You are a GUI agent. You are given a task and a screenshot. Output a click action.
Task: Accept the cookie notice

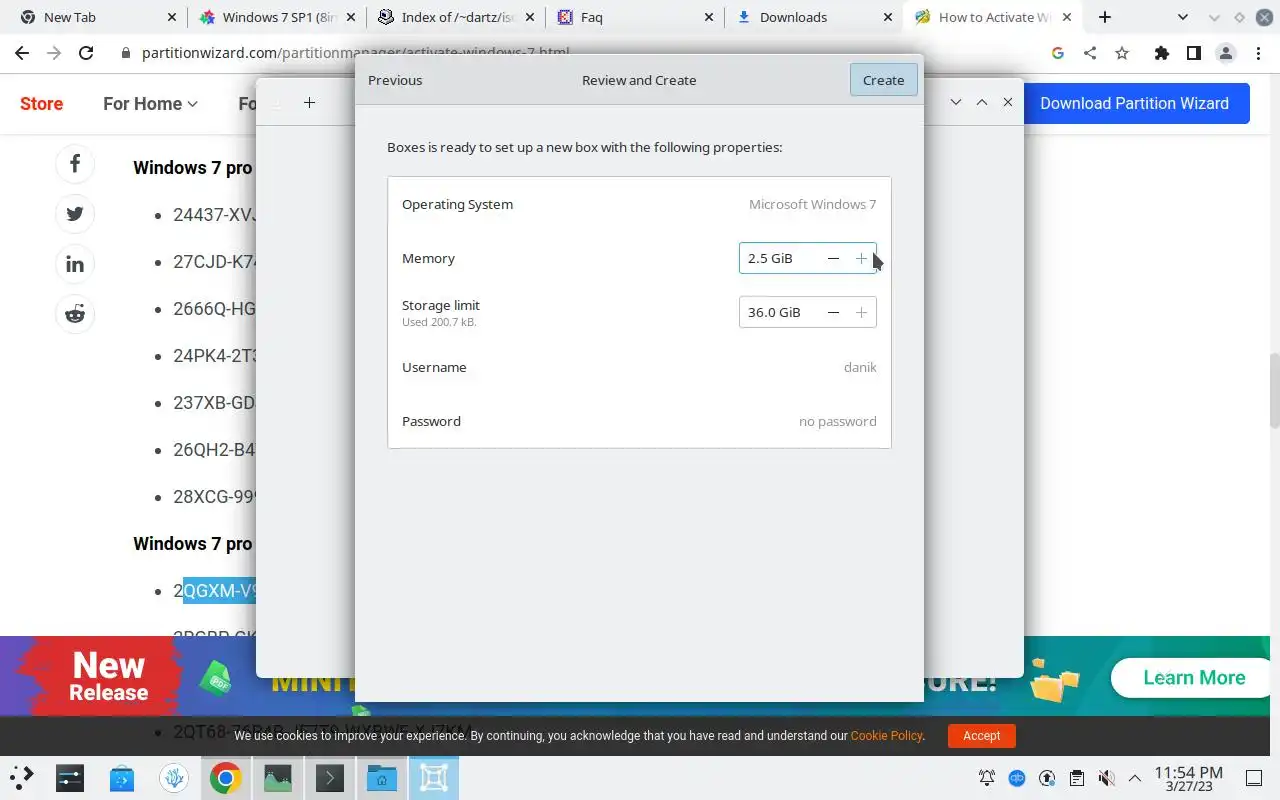pos(981,735)
